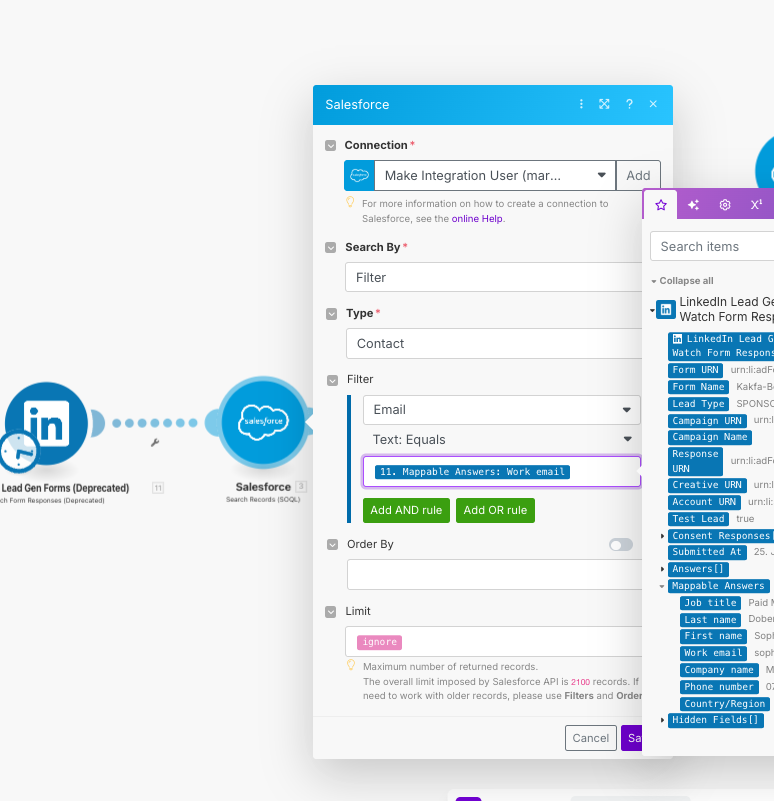This screenshot has width=774, height=801.
Task: Open the star favorites tab in mapping panel
Action: (x=661, y=205)
